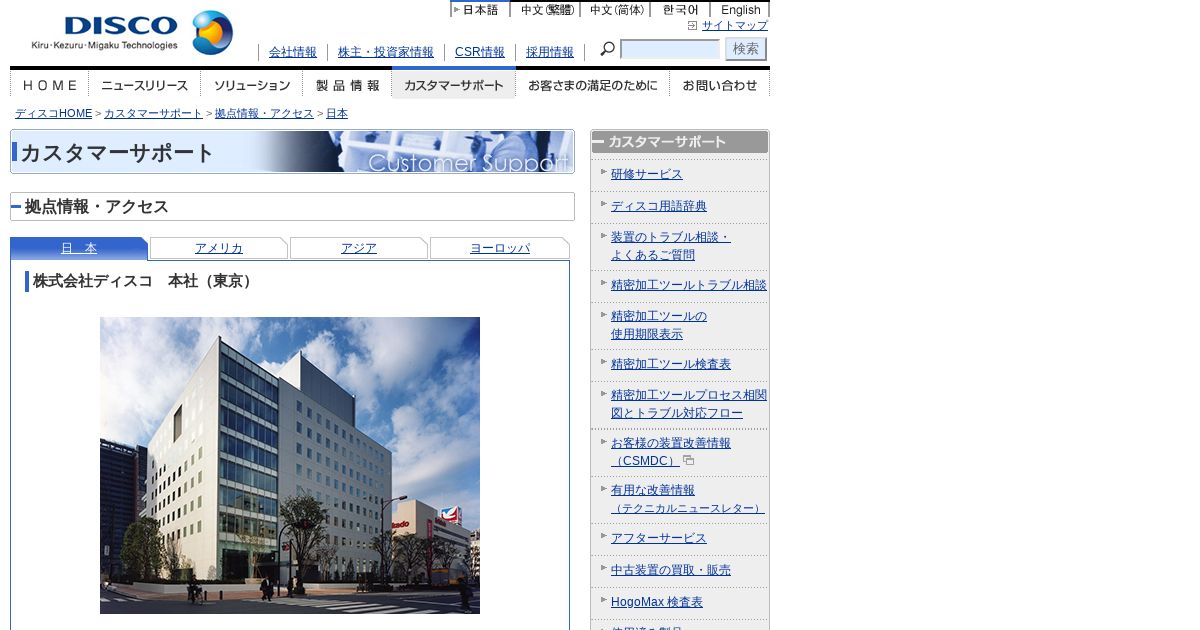
Task: Focus the site search input field
Action: coord(670,49)
